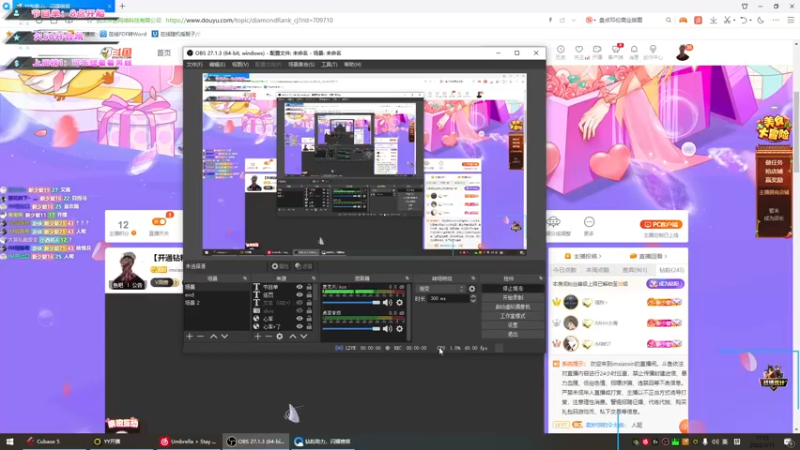Click the orange PC客户端 button
800x450 pixels.
coord(661,224)
